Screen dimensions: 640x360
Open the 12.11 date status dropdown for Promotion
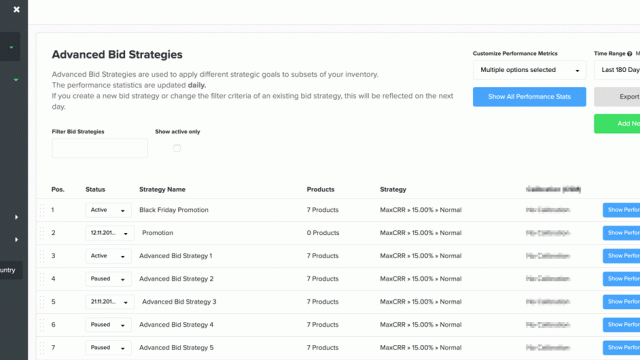[110, 233]
